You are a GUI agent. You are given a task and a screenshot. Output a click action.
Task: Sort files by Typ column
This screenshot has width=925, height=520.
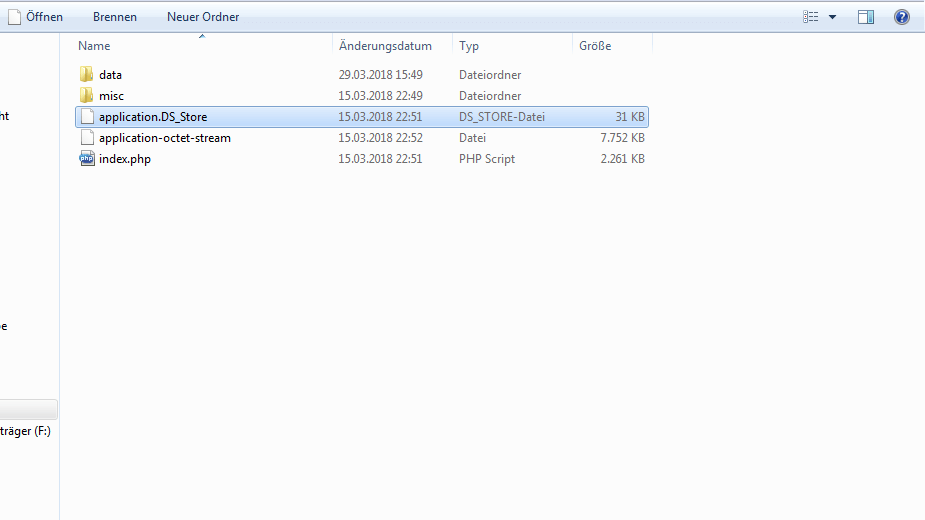pos(469,46)
